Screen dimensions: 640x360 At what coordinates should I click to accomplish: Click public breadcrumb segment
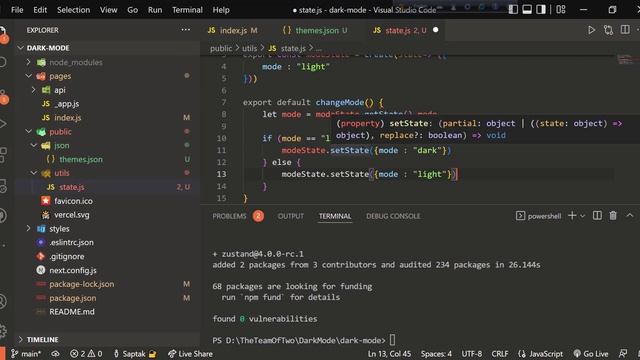pos(221,48)
